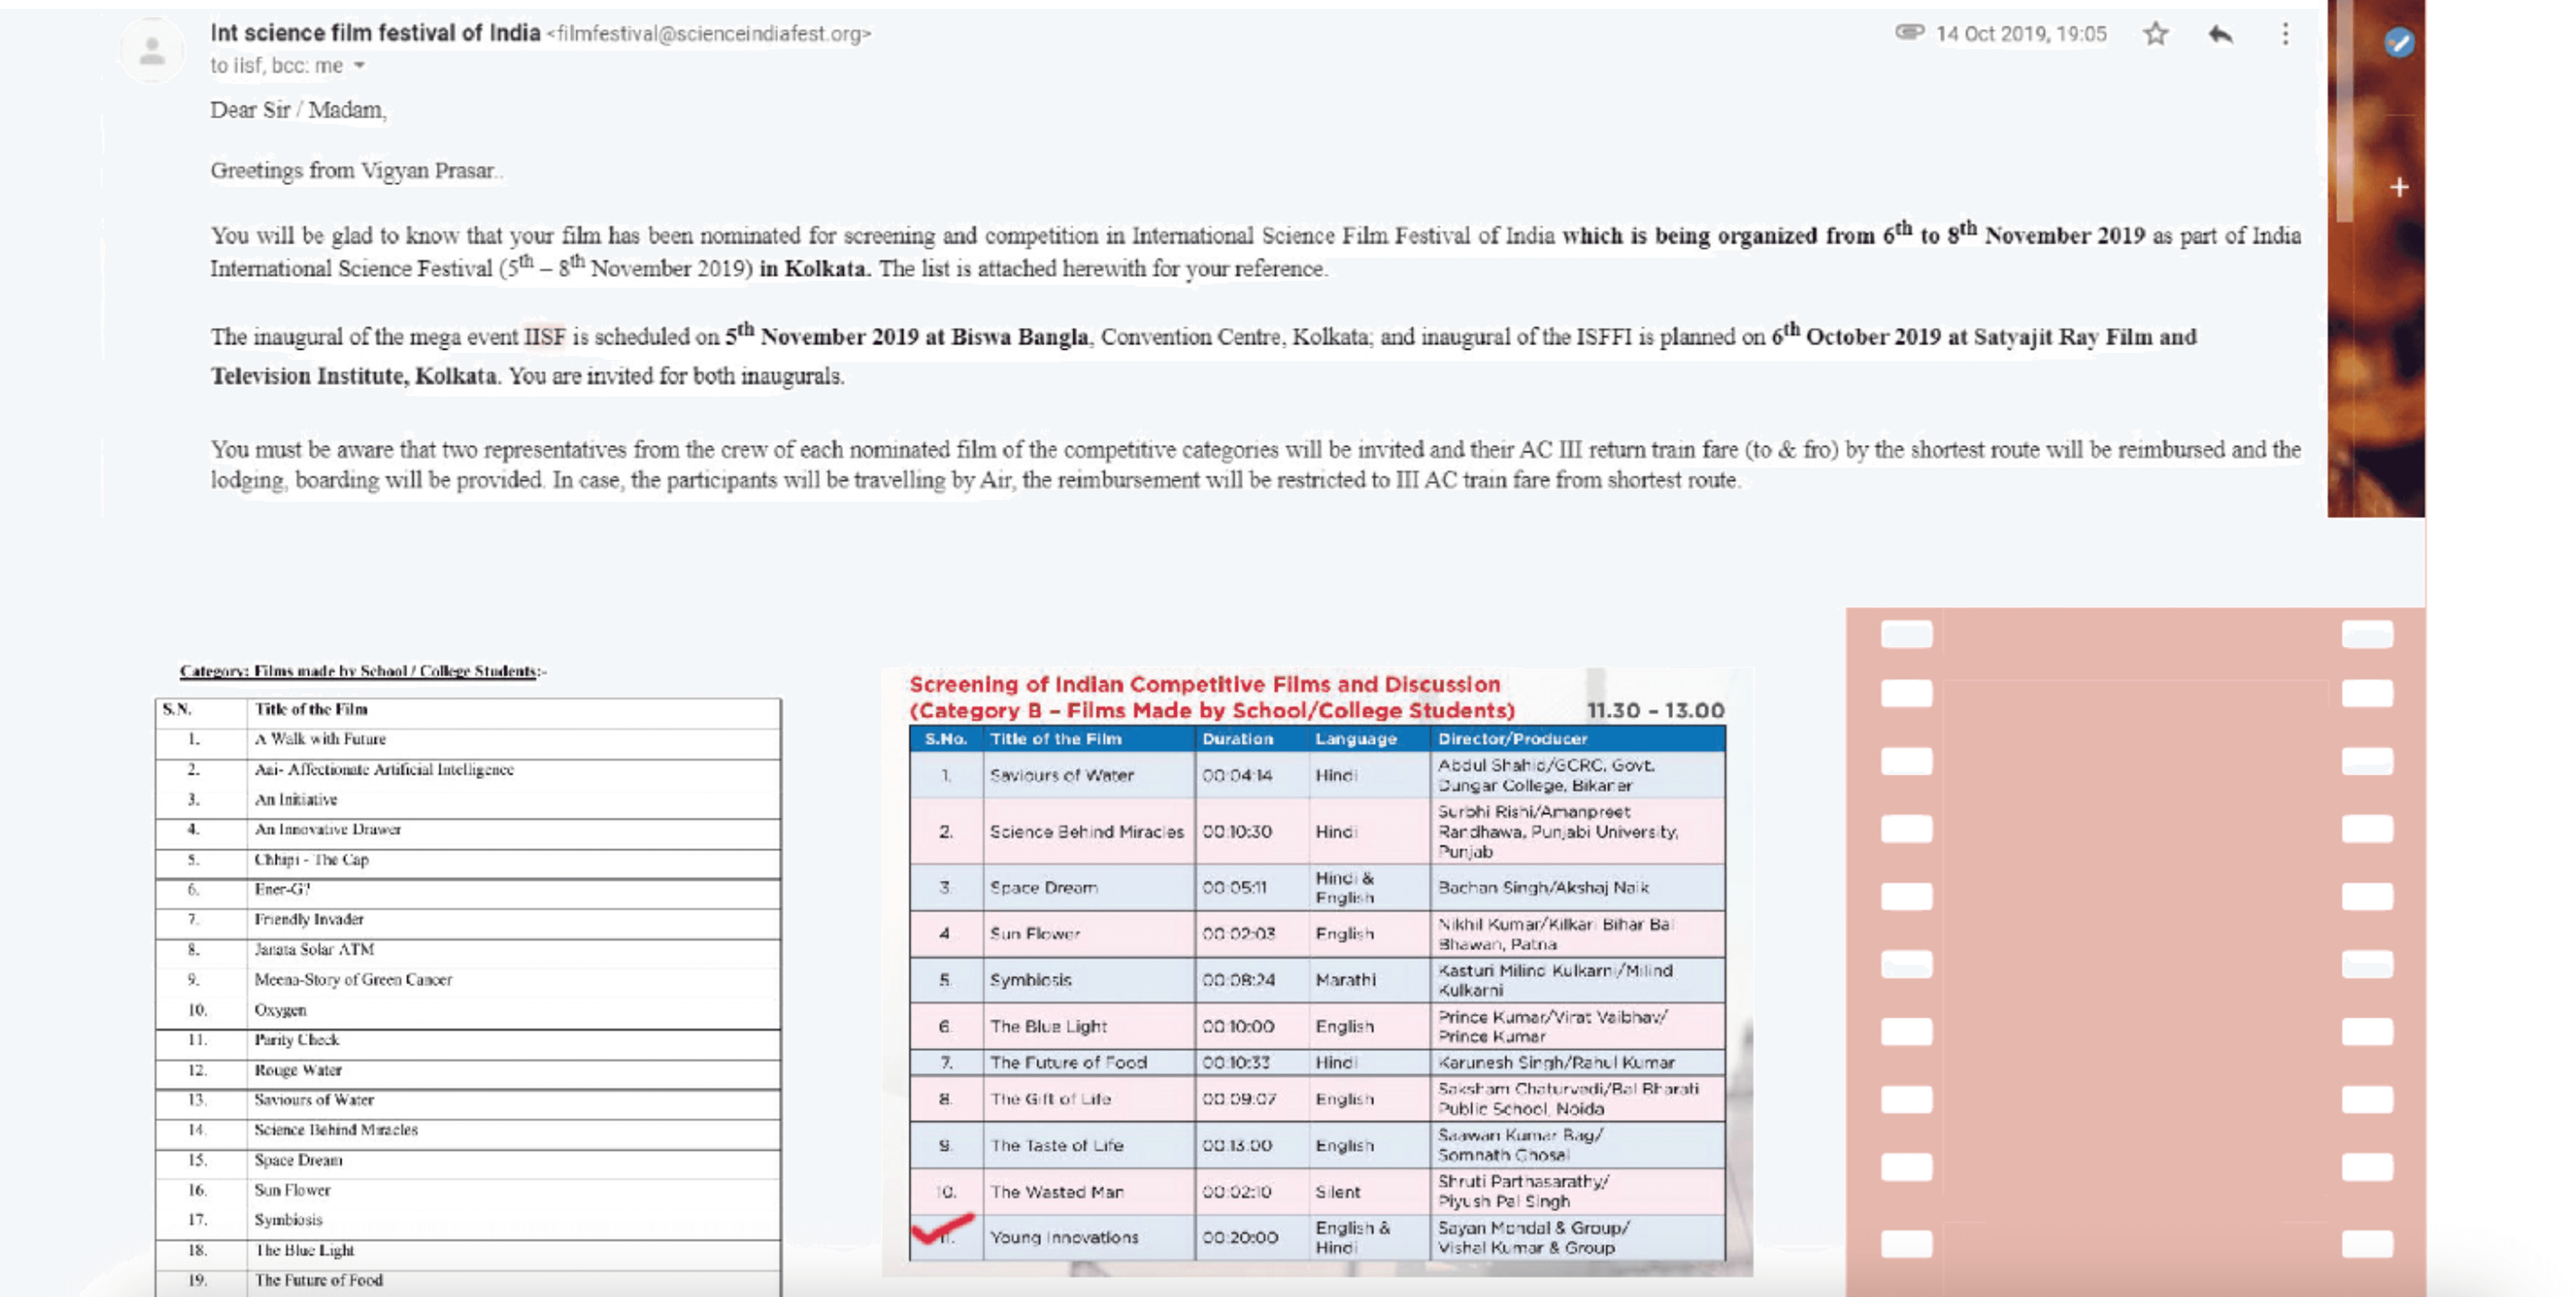Click the email timestamp 14 Oct 2019, 19:05
Viewport: 2576px width, 1297px height.
click(2020, 34)
